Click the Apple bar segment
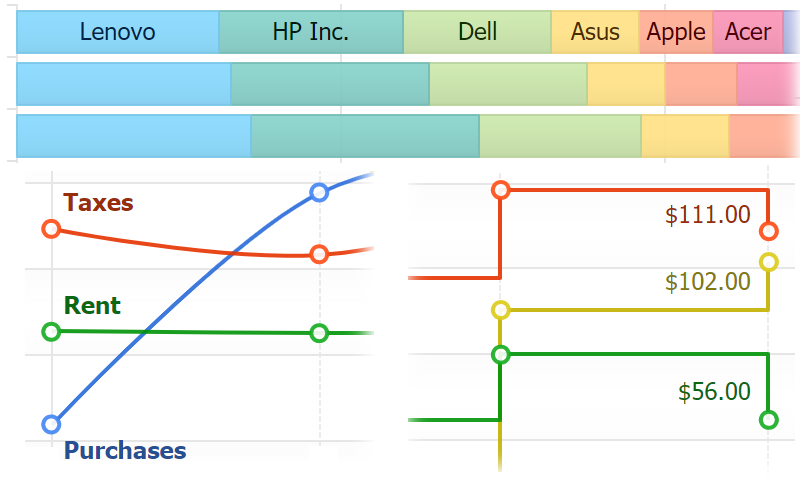Viewport: 800px width, 494px height. tap(676, 32)
